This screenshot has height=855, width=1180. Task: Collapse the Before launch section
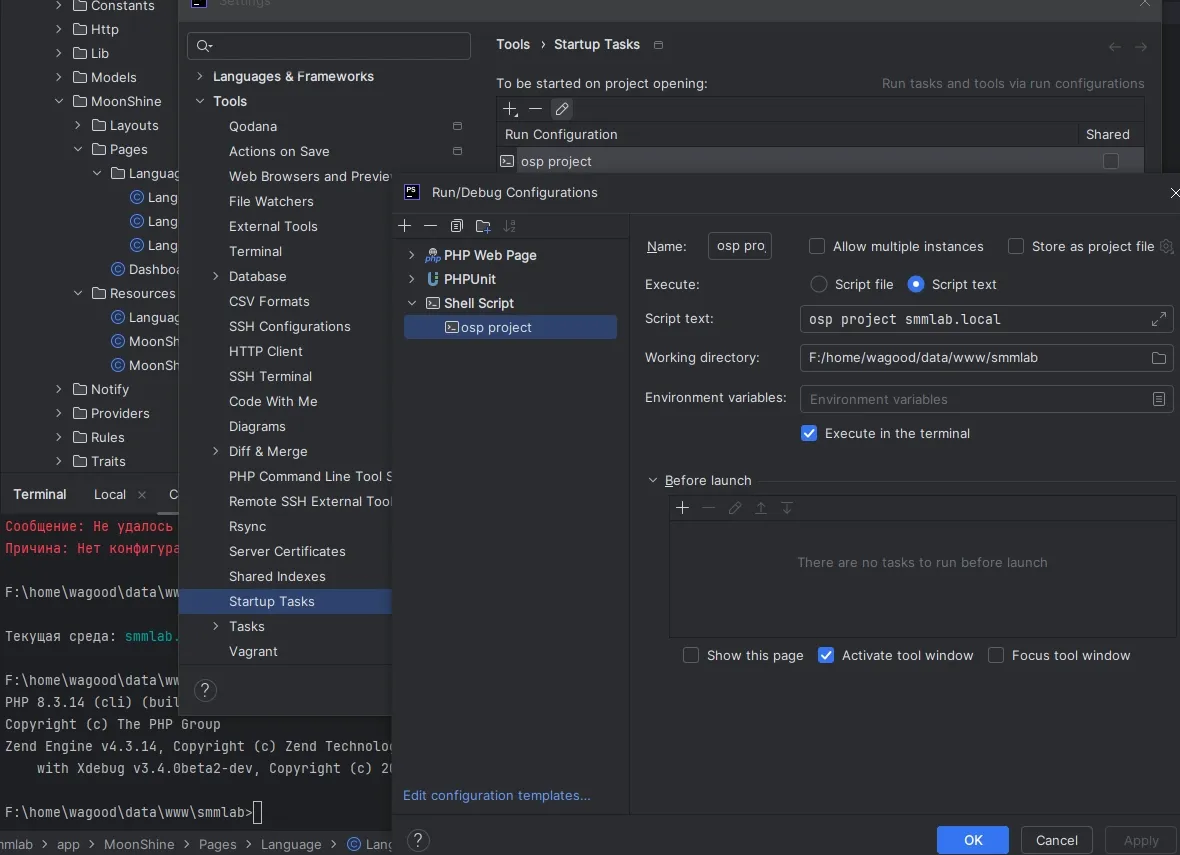point(652,480)
